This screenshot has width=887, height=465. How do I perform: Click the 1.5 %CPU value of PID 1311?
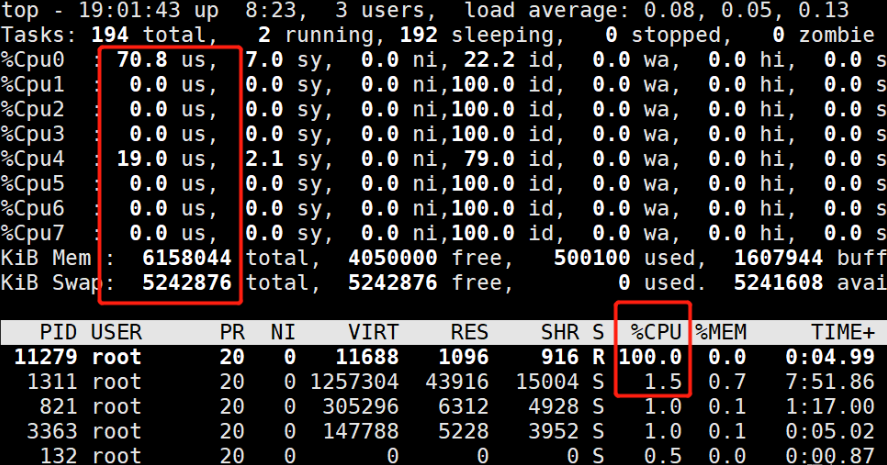click(663, 382)
